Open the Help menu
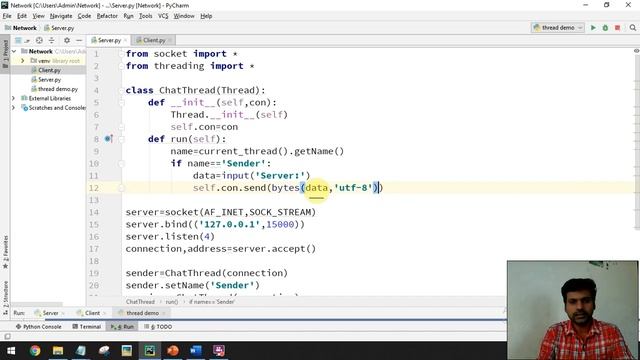The width and height of the screenshot is (640, 360). pyautogui.click(x=206, y=16)
